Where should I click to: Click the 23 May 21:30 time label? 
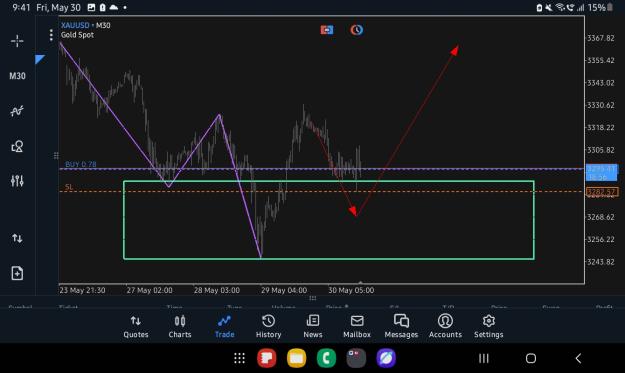(x=82, y=291)
